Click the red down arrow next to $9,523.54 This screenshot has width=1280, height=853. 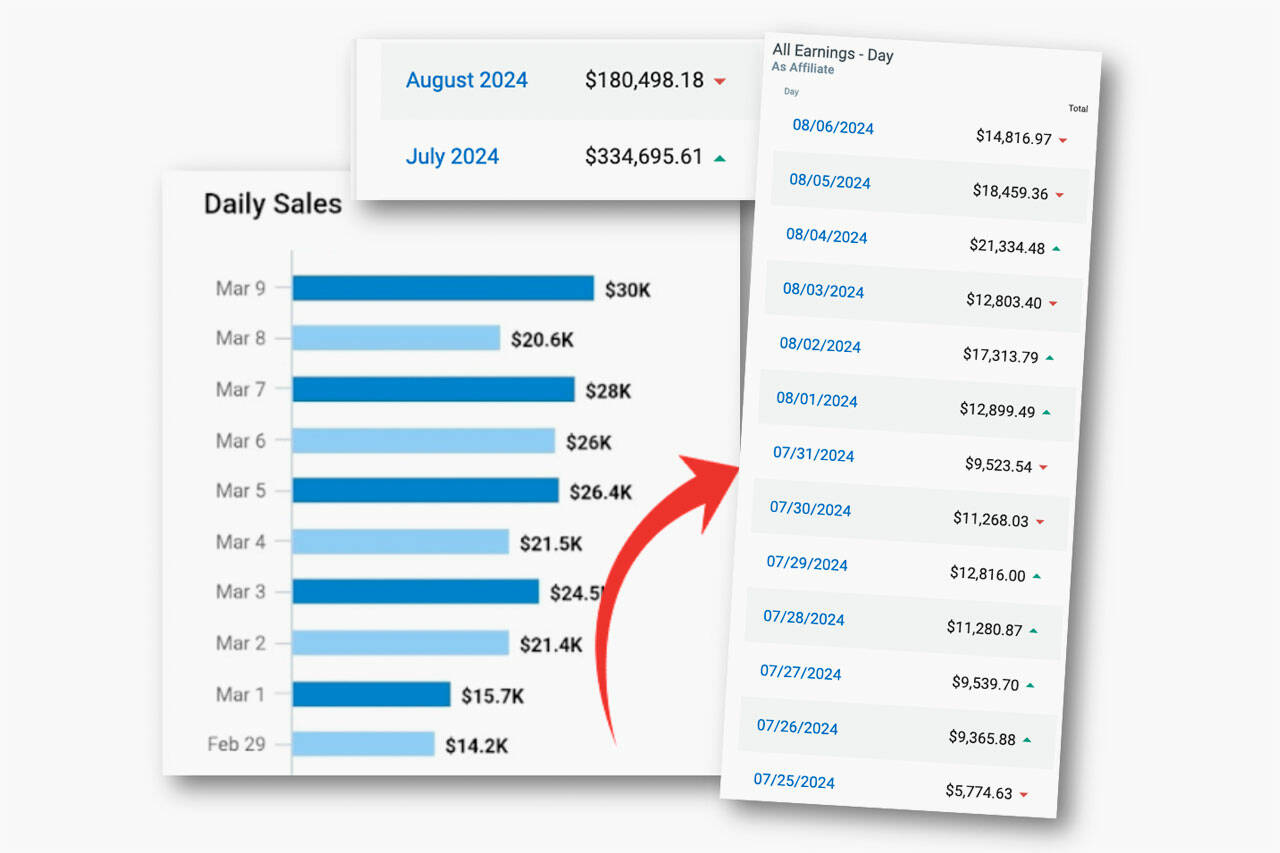[1043, 467]
